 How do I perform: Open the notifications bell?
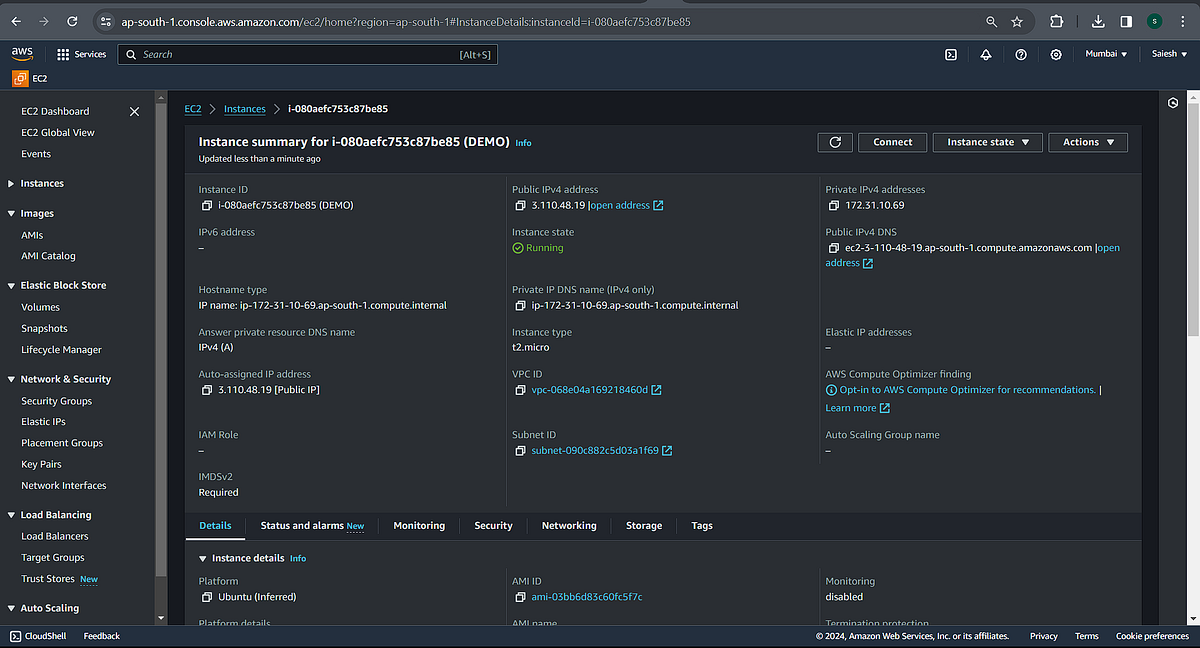(986, 54)
